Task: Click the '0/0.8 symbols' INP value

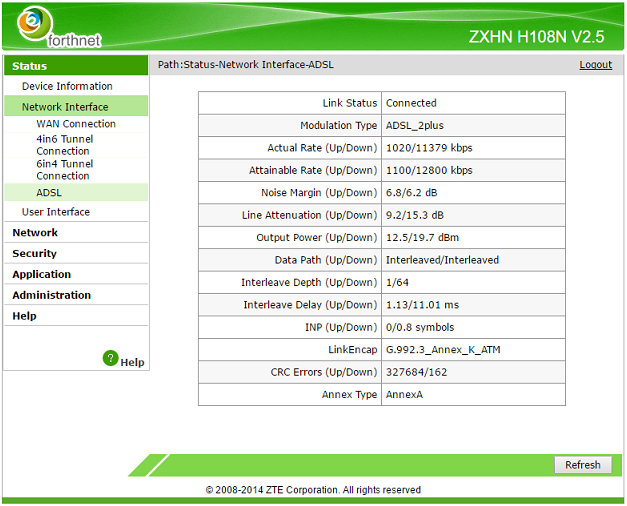Action: pyautogui.click(x=420, y=327)
